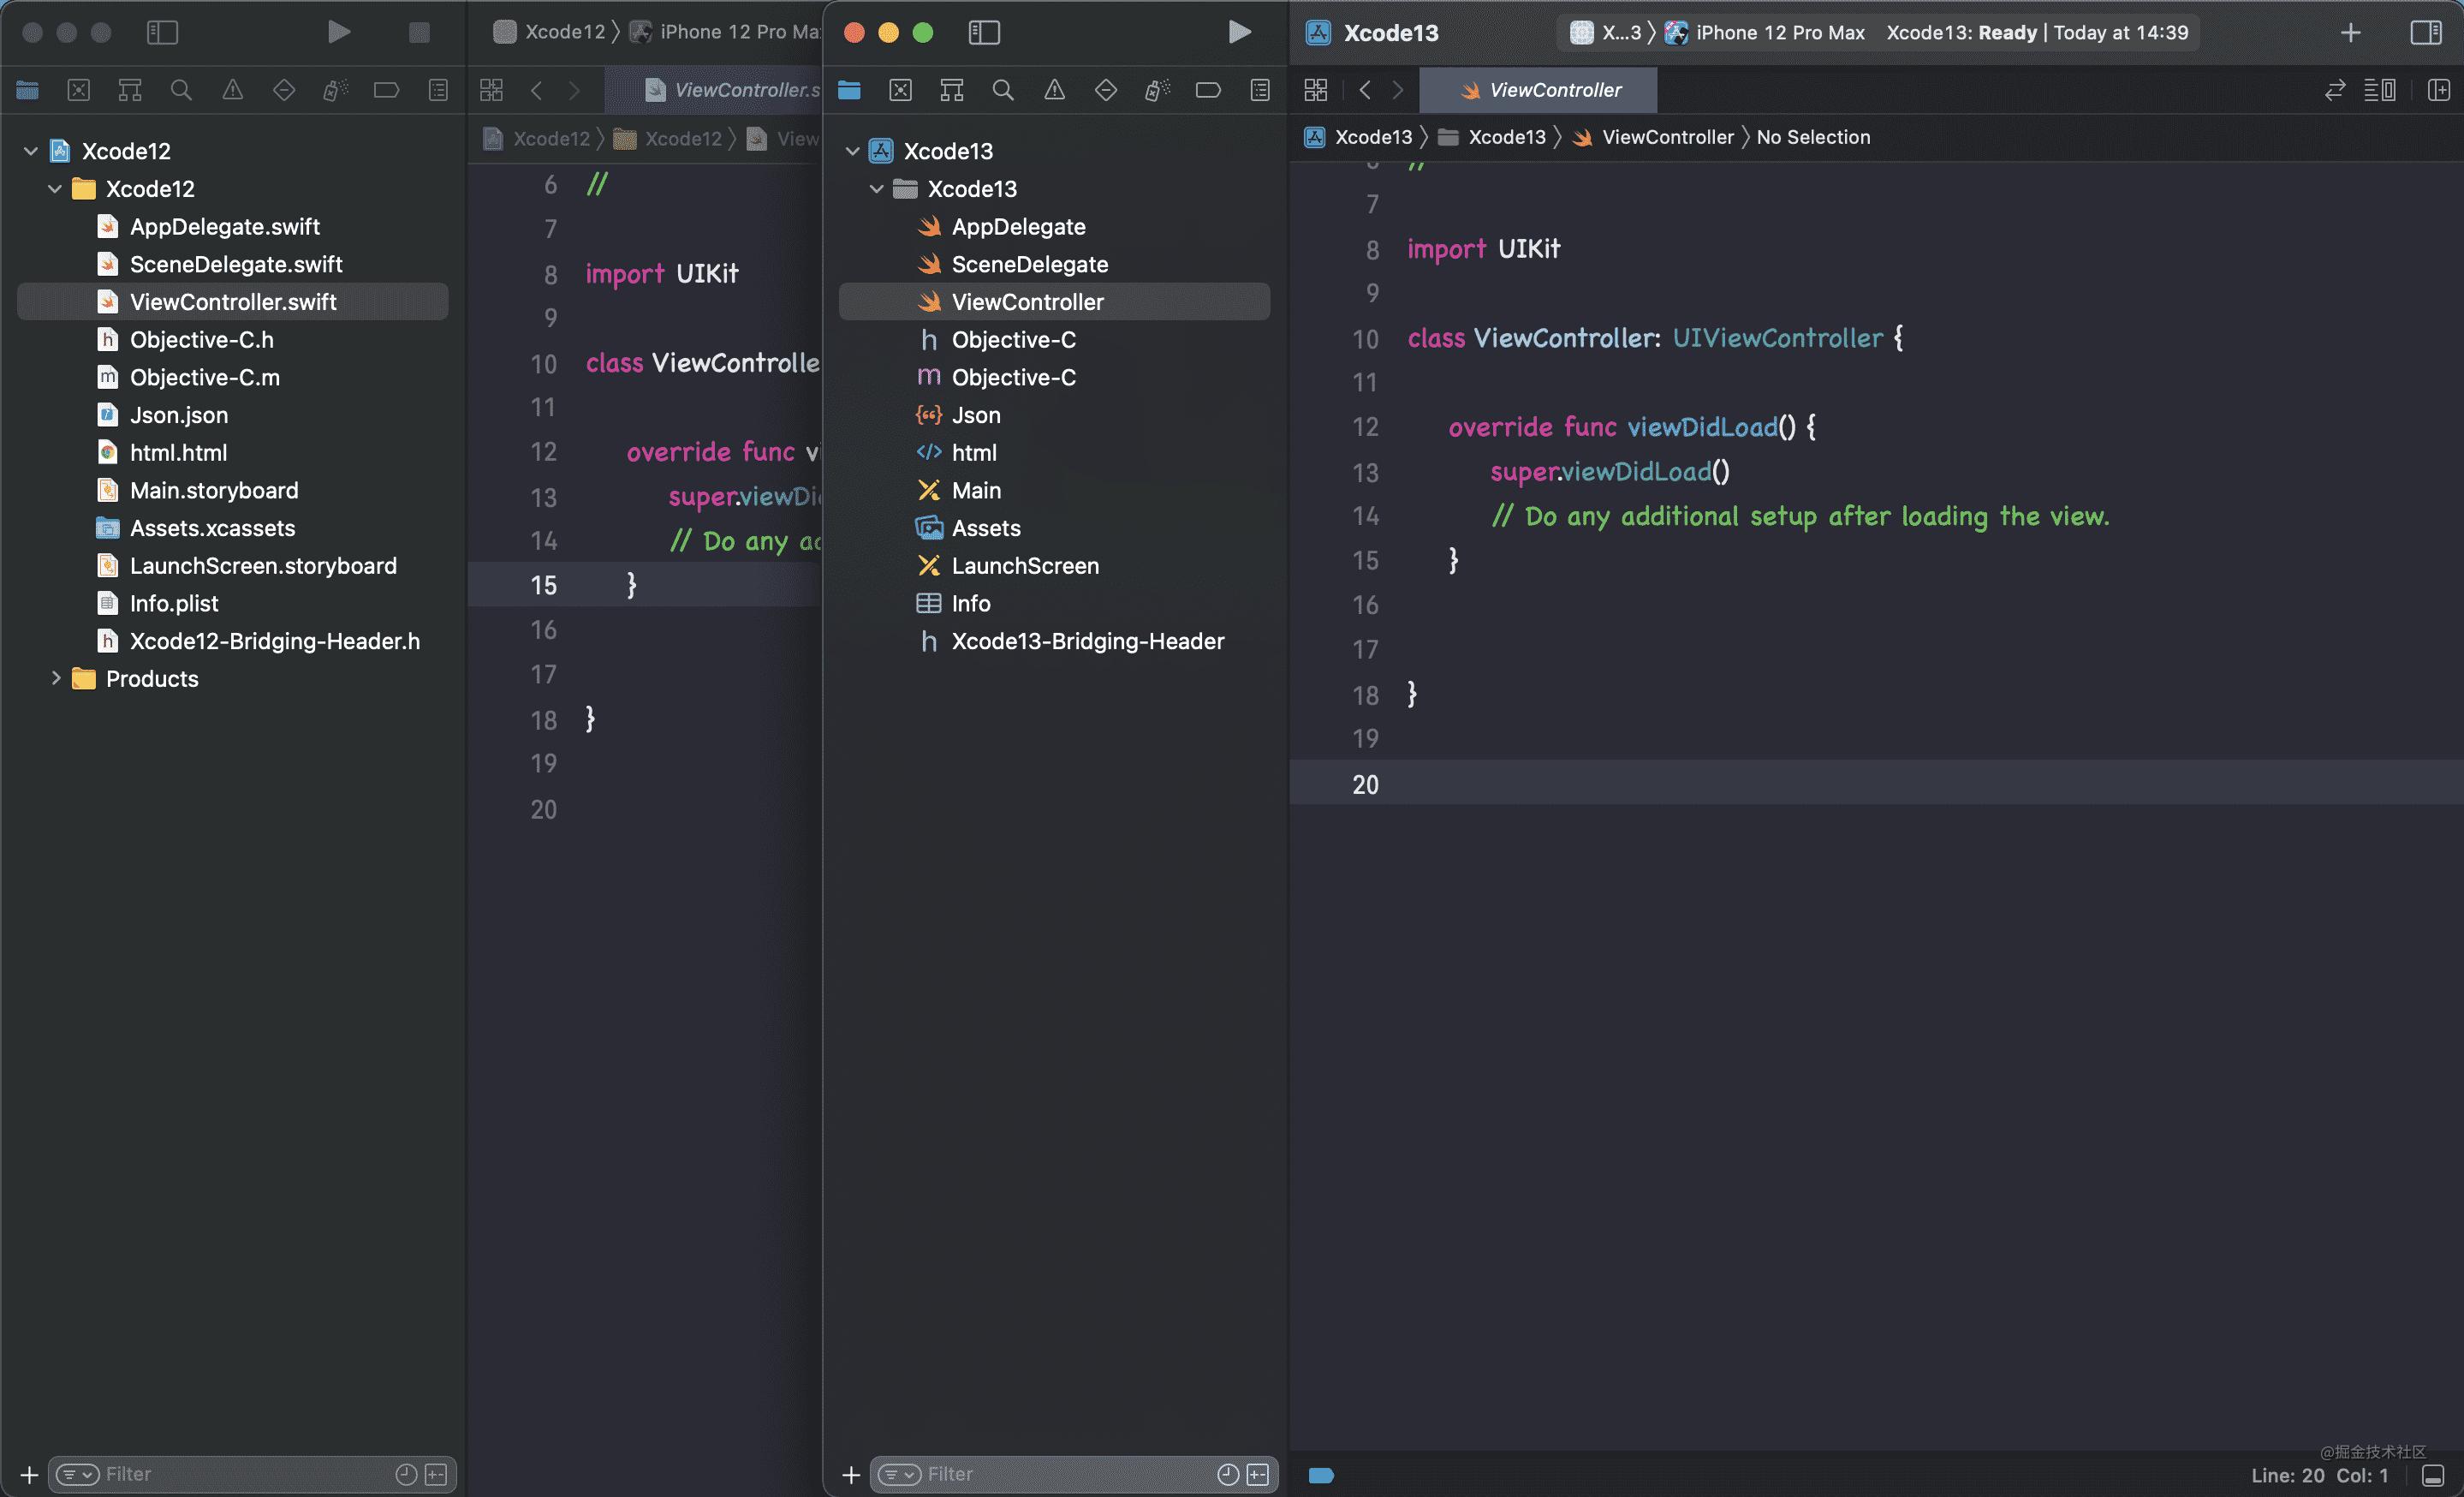Toggle Xcode13 debug area at bottom right
Viewport: 2464px width, 1497px height.
2433,1475
